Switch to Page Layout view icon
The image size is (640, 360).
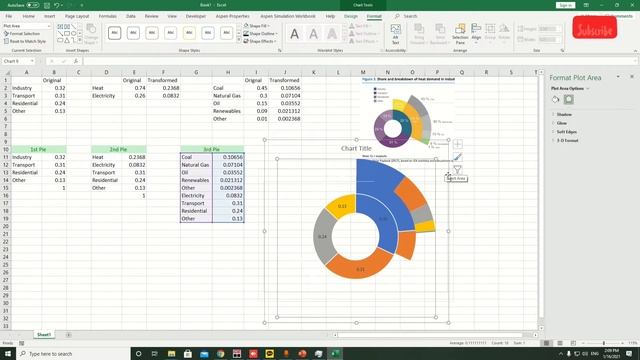(x=560, y=343)
